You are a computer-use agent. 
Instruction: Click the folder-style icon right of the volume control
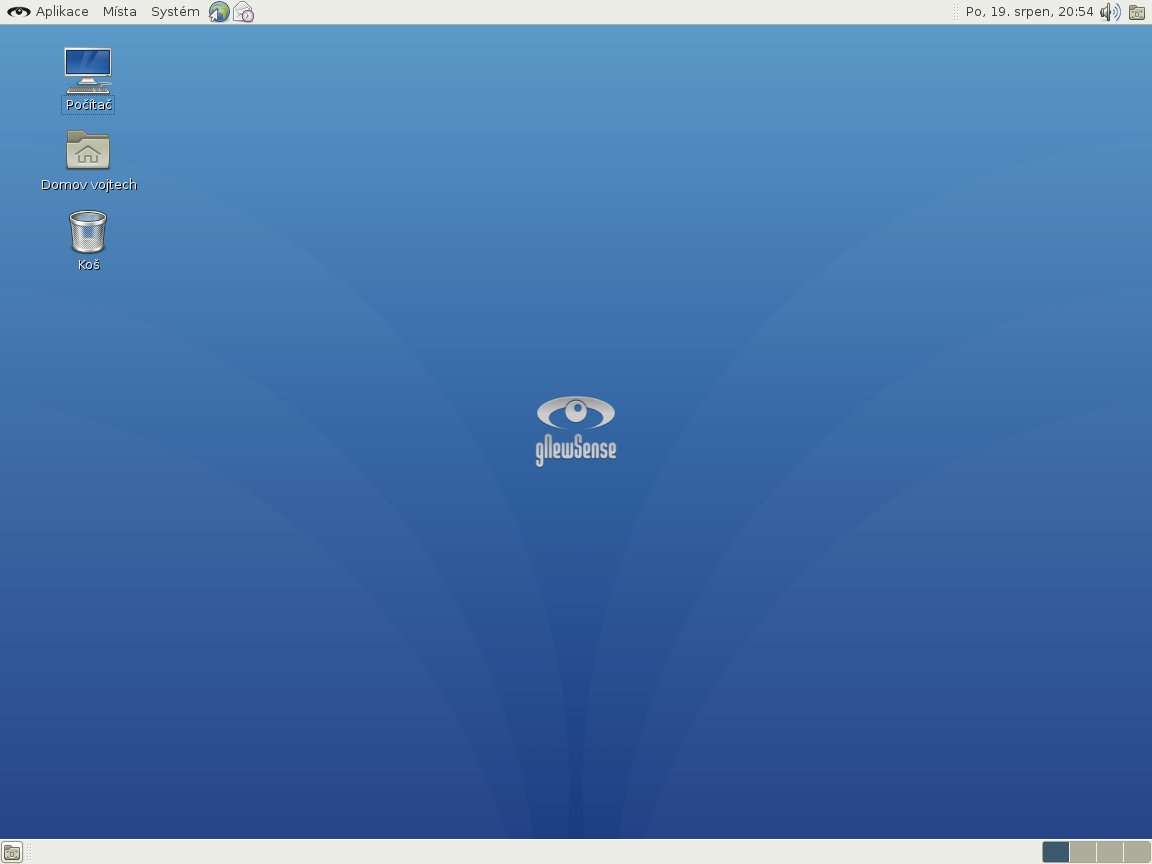click(x=1137, y=12)
